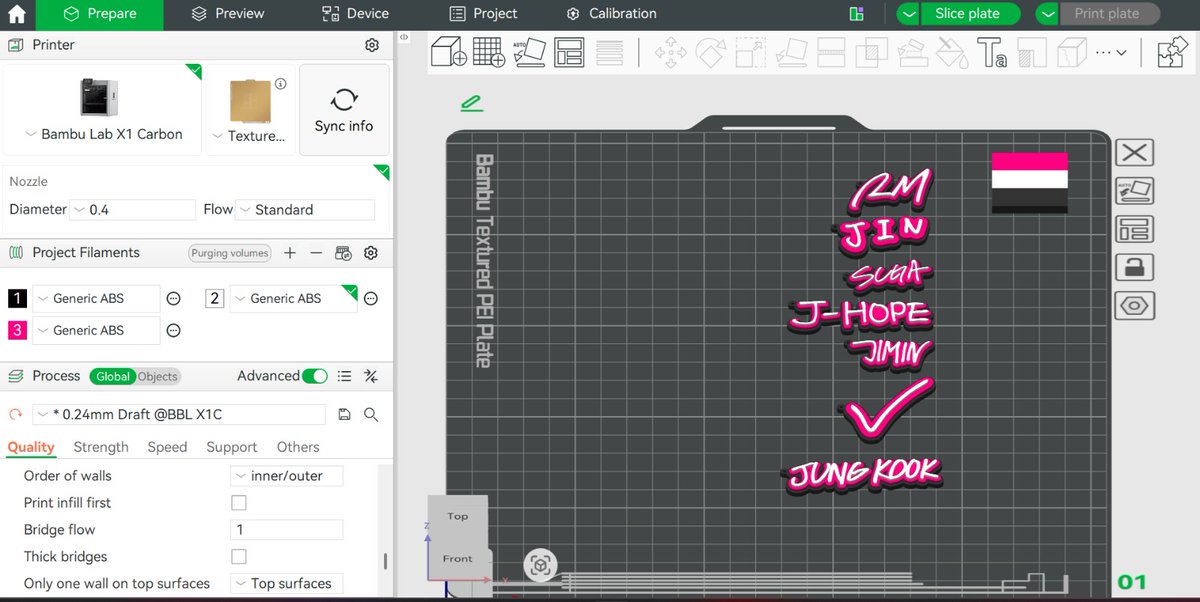
Task: Click the add filament plus icon
Action: pos(290,253)
